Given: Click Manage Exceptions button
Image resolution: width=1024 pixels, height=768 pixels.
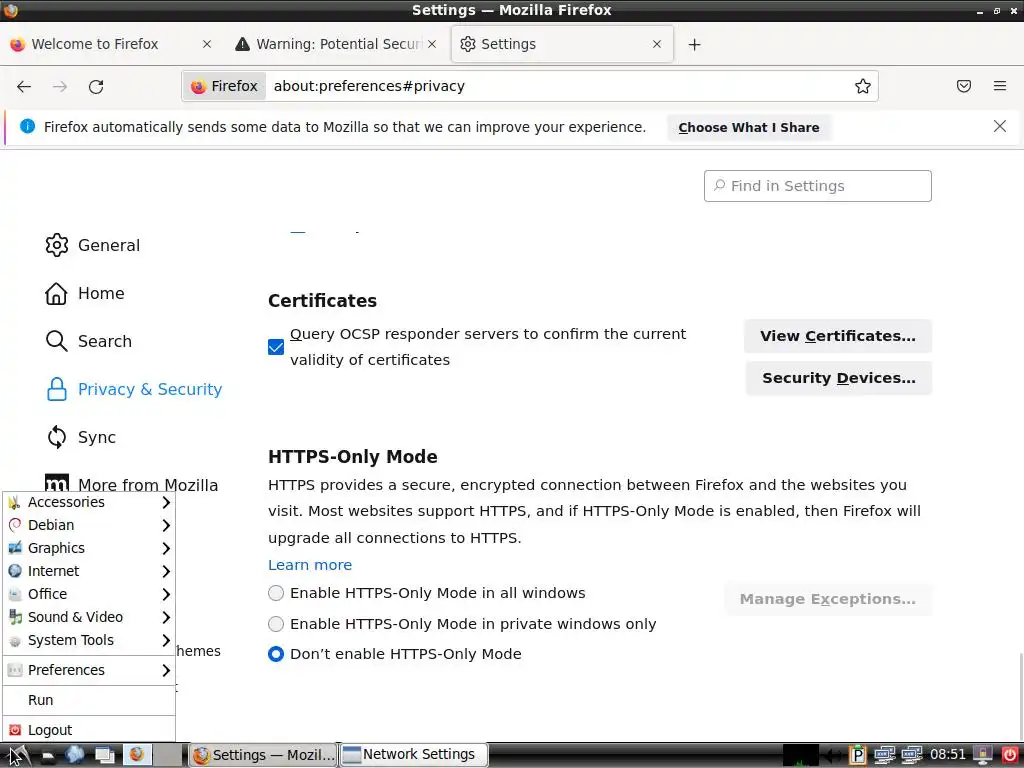Looking at the screenshot, I should point(827,599).
